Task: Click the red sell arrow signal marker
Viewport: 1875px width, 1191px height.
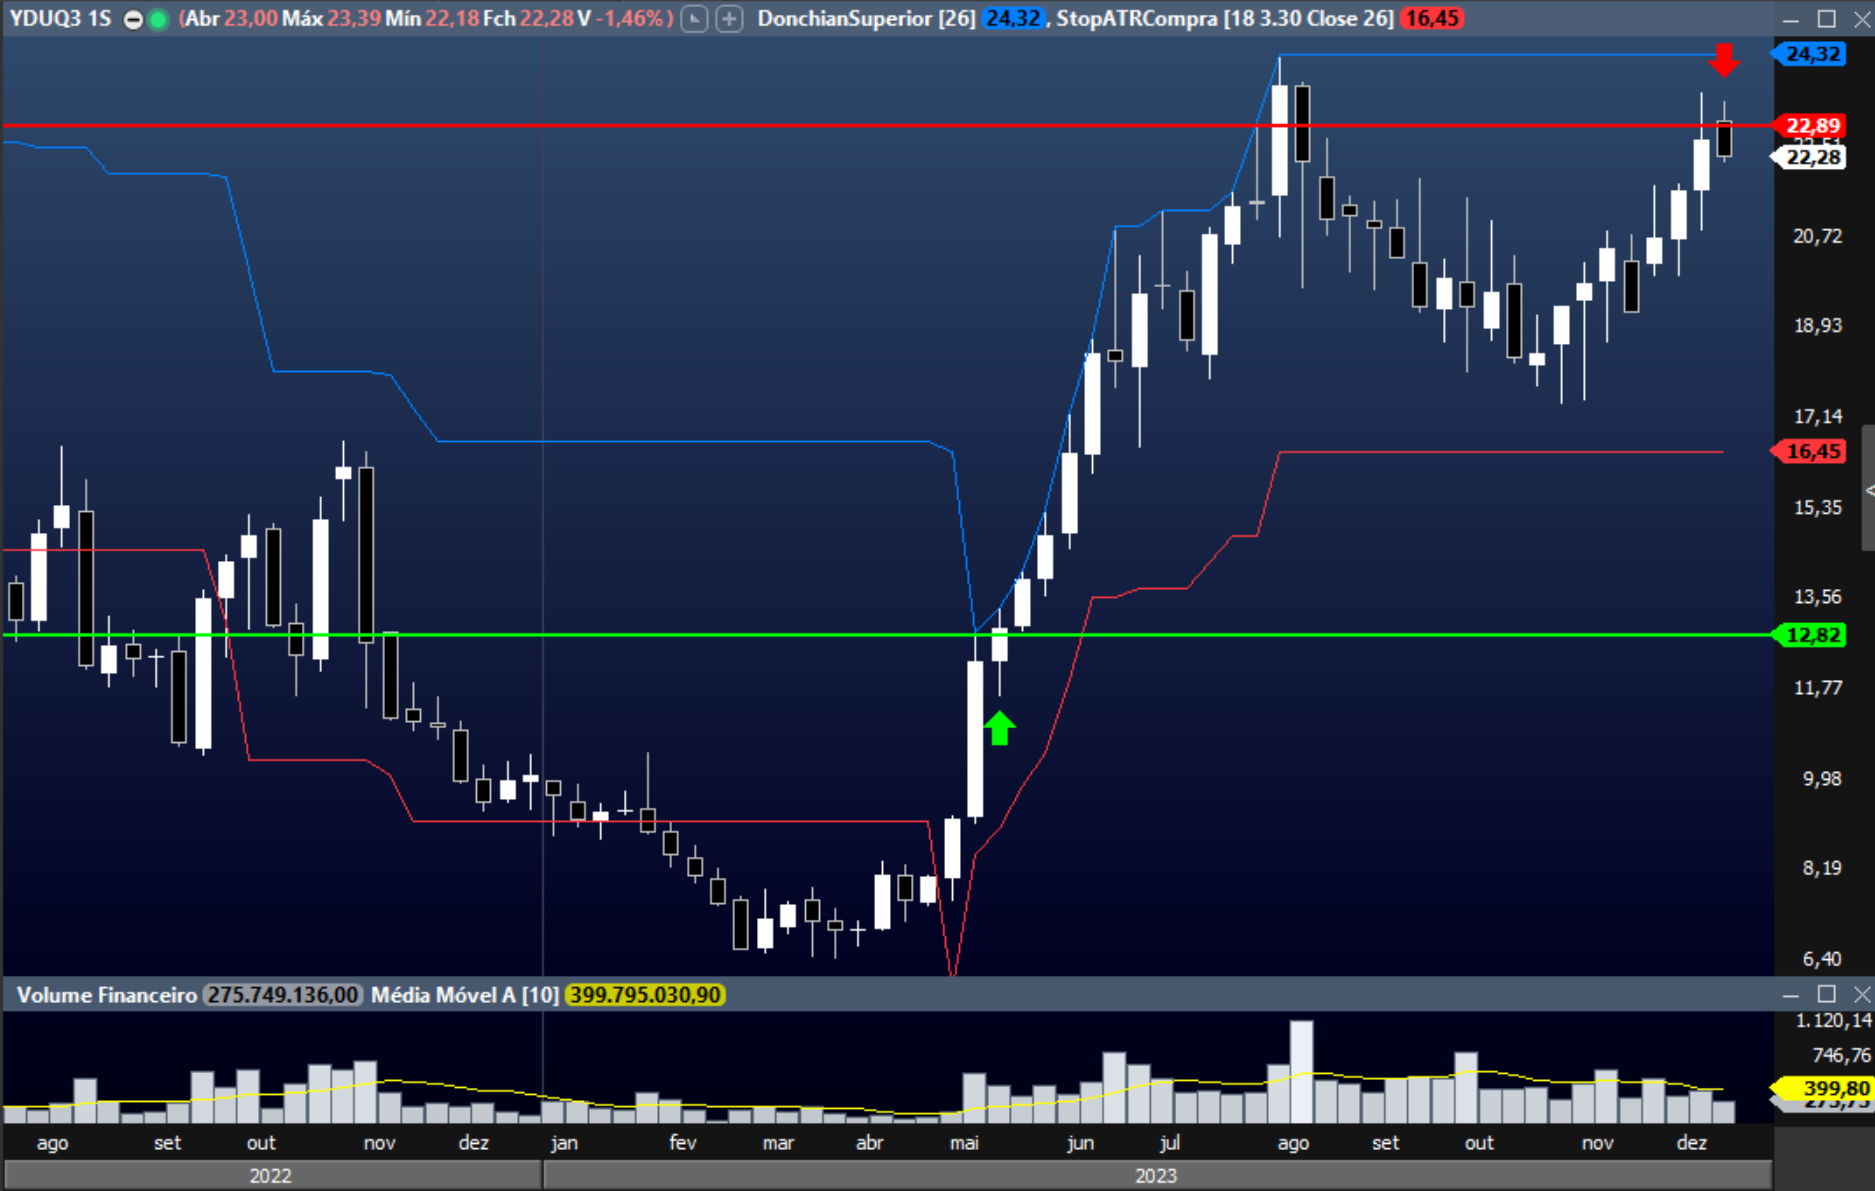Action: point(1723,60)
